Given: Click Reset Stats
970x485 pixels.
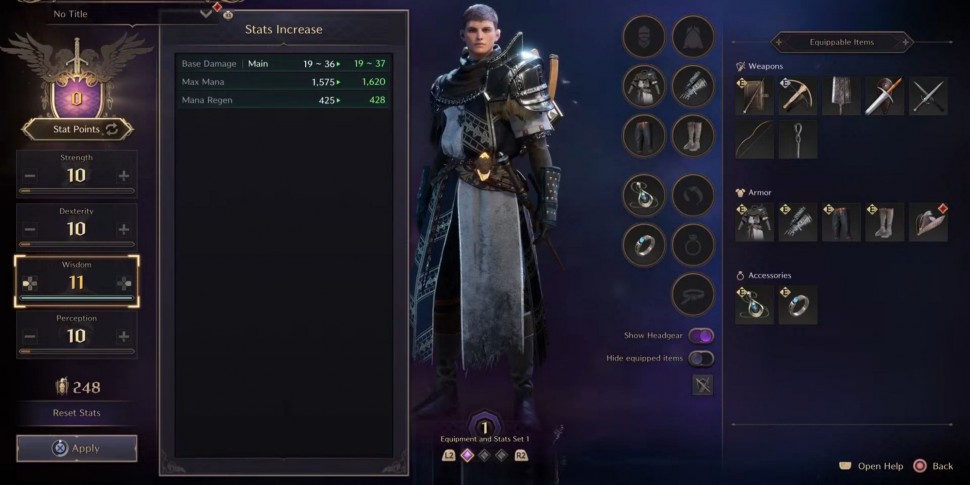Looking at the screenshot, I should coord(77,413).
